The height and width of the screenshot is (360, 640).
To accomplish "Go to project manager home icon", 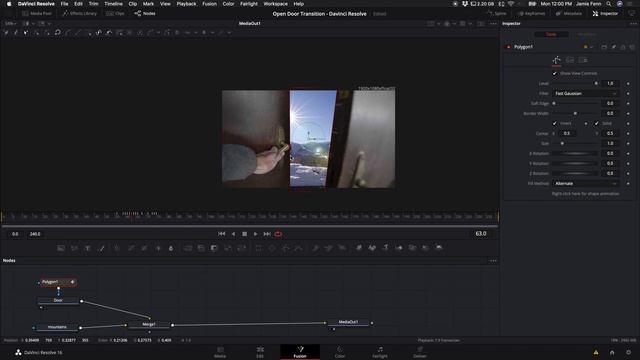I will click(612, 352).
